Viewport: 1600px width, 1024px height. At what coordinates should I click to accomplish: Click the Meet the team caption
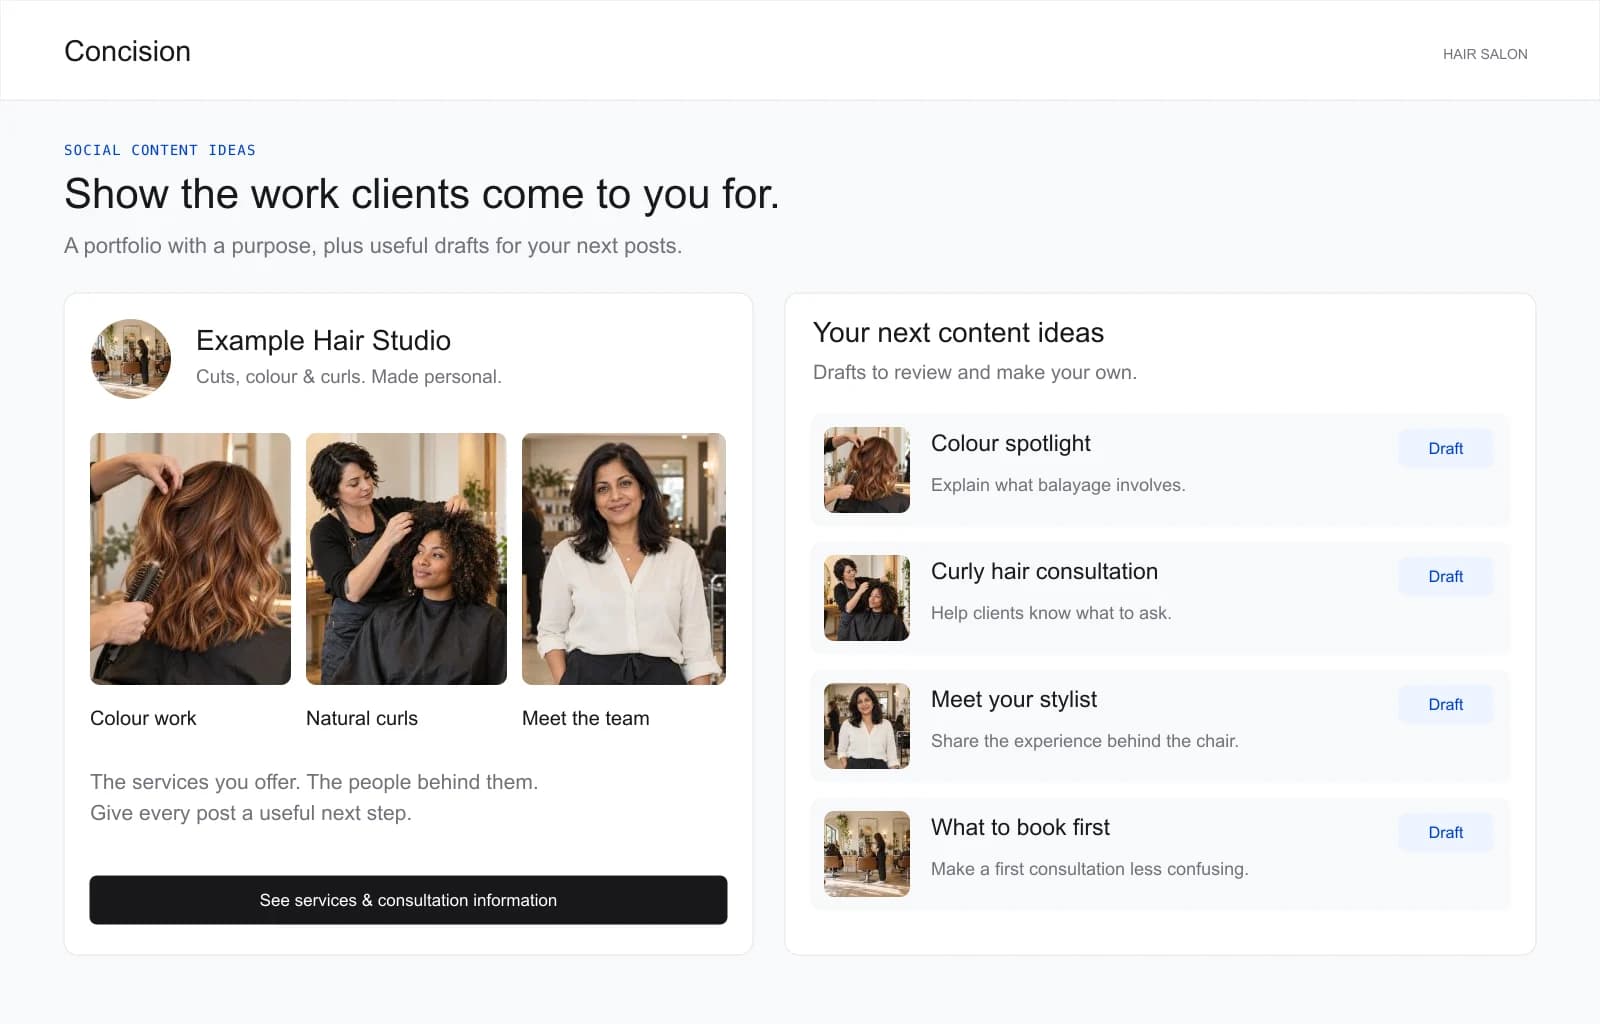586,718
